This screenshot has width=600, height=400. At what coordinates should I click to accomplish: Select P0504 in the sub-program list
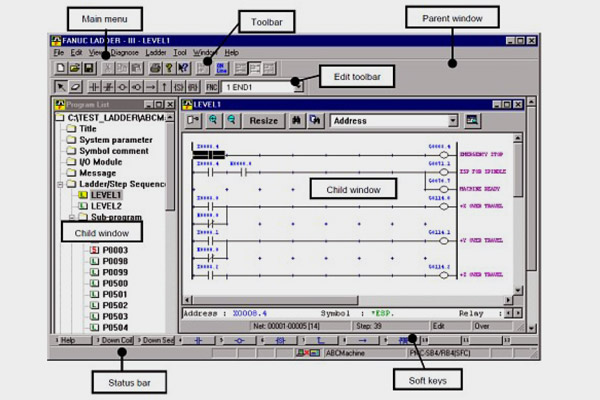(x=115, y=328)
